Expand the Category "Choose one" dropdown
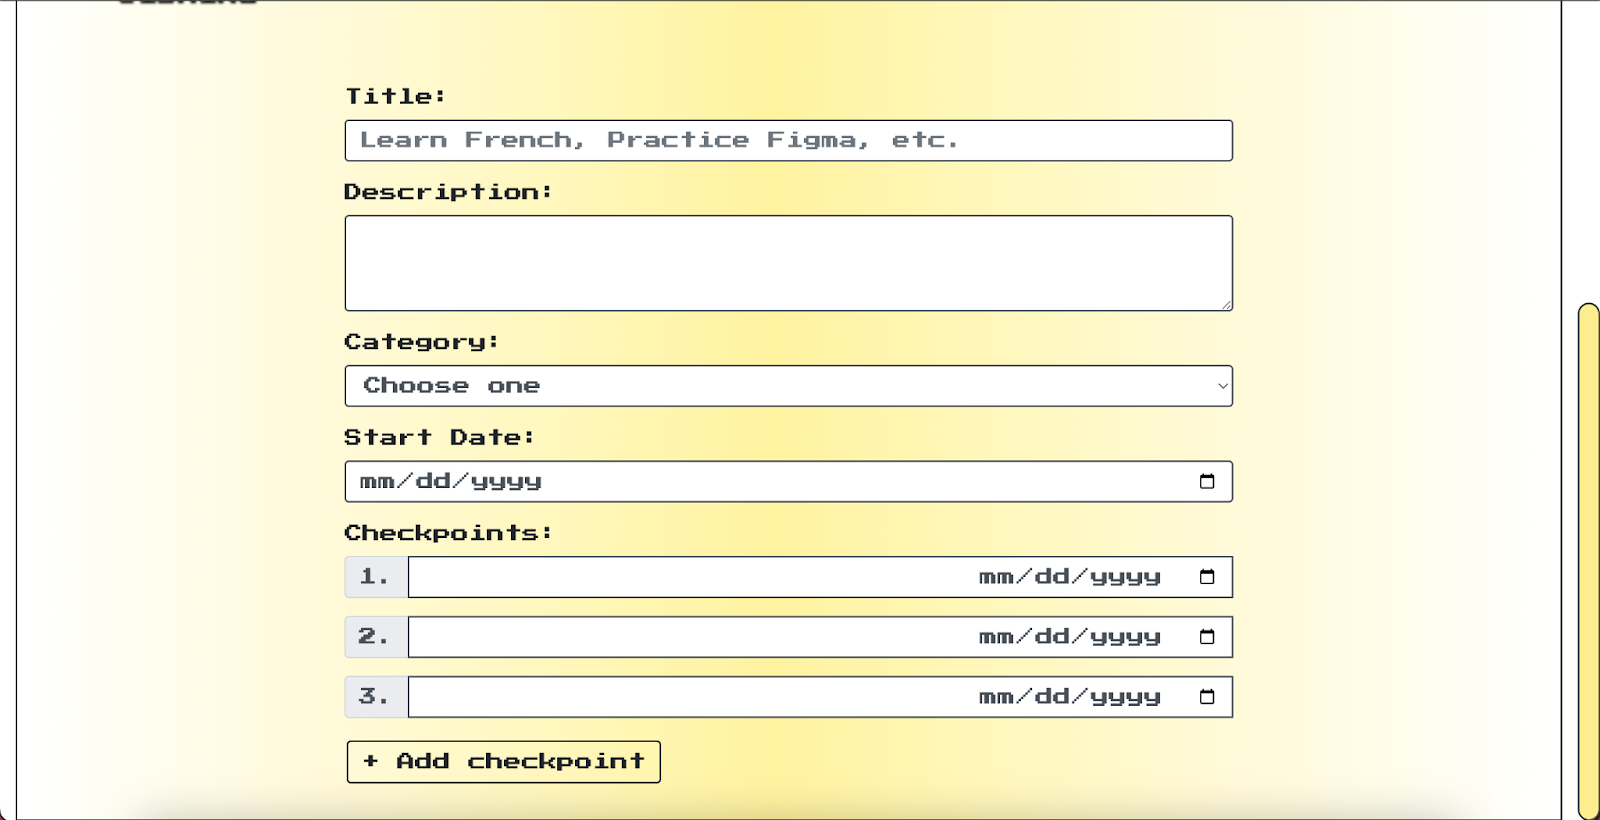This screenshot has height=820, width=1600. pyautogui.click(x=788, y=386)
